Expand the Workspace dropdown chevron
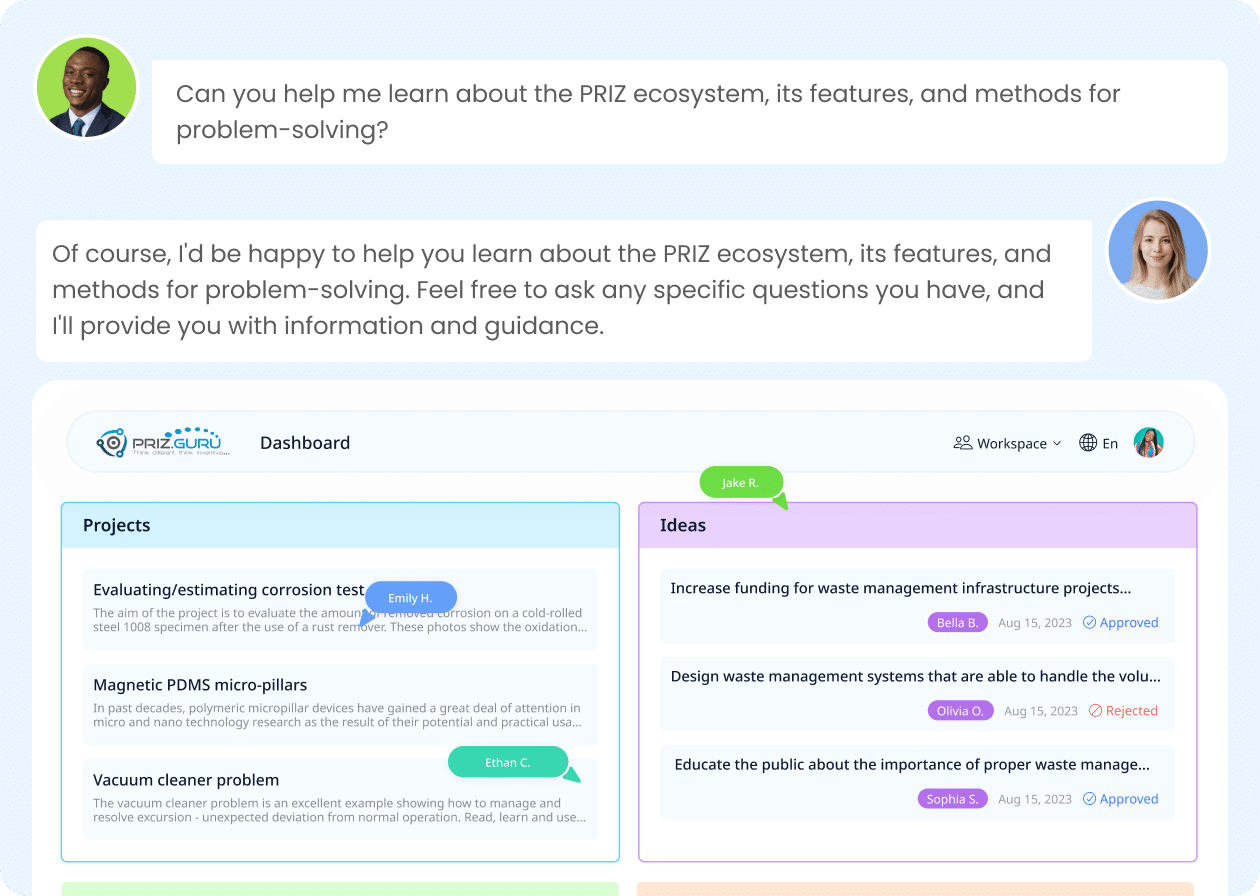 (1057, 444)
